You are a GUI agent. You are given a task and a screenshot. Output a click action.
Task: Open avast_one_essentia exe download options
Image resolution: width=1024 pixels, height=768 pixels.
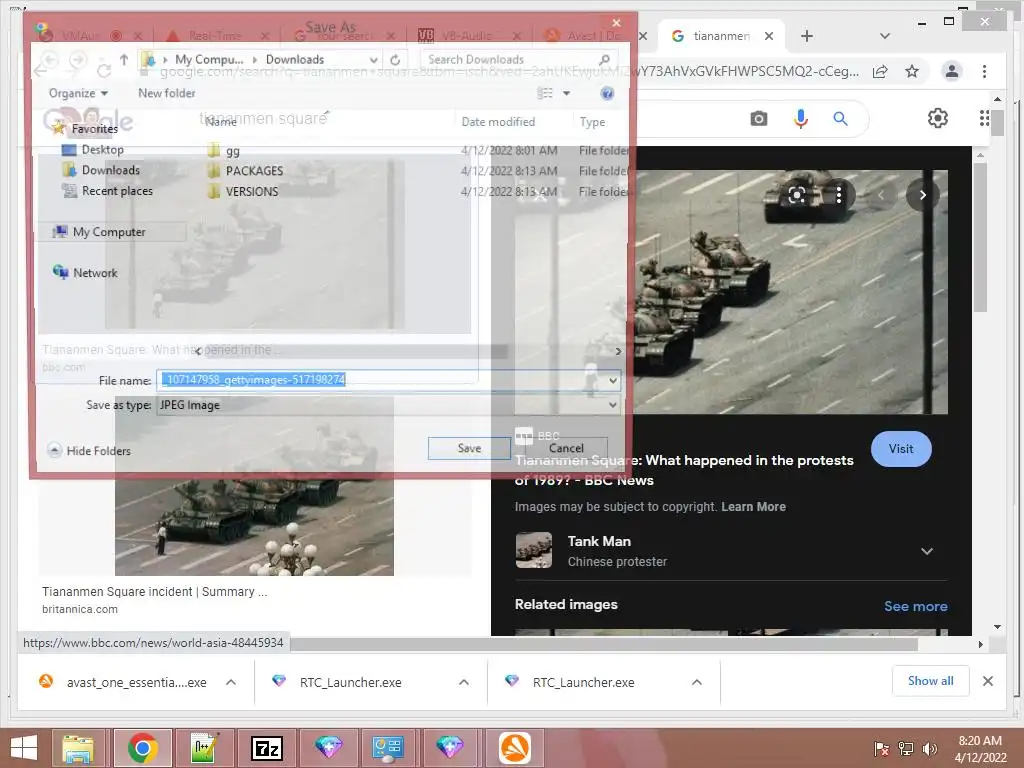click(x=231, y=682)
